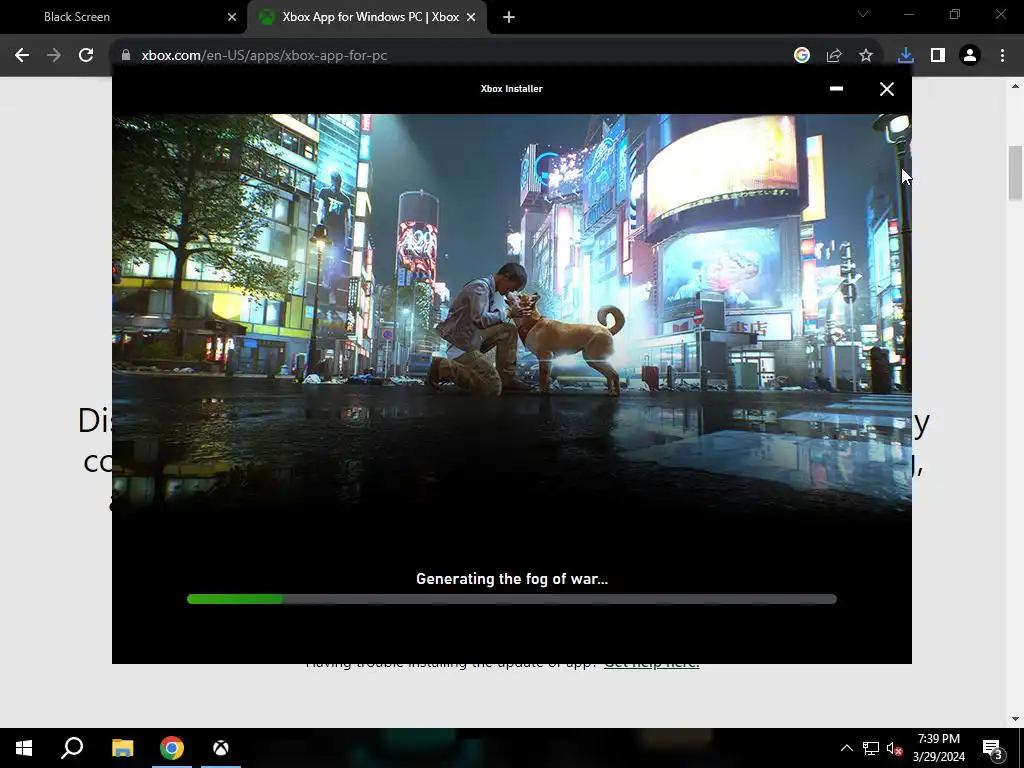Open a new Chrome tab
Image resolution: width=1024 pixels, height=768 pixels.
click(509, 17)
